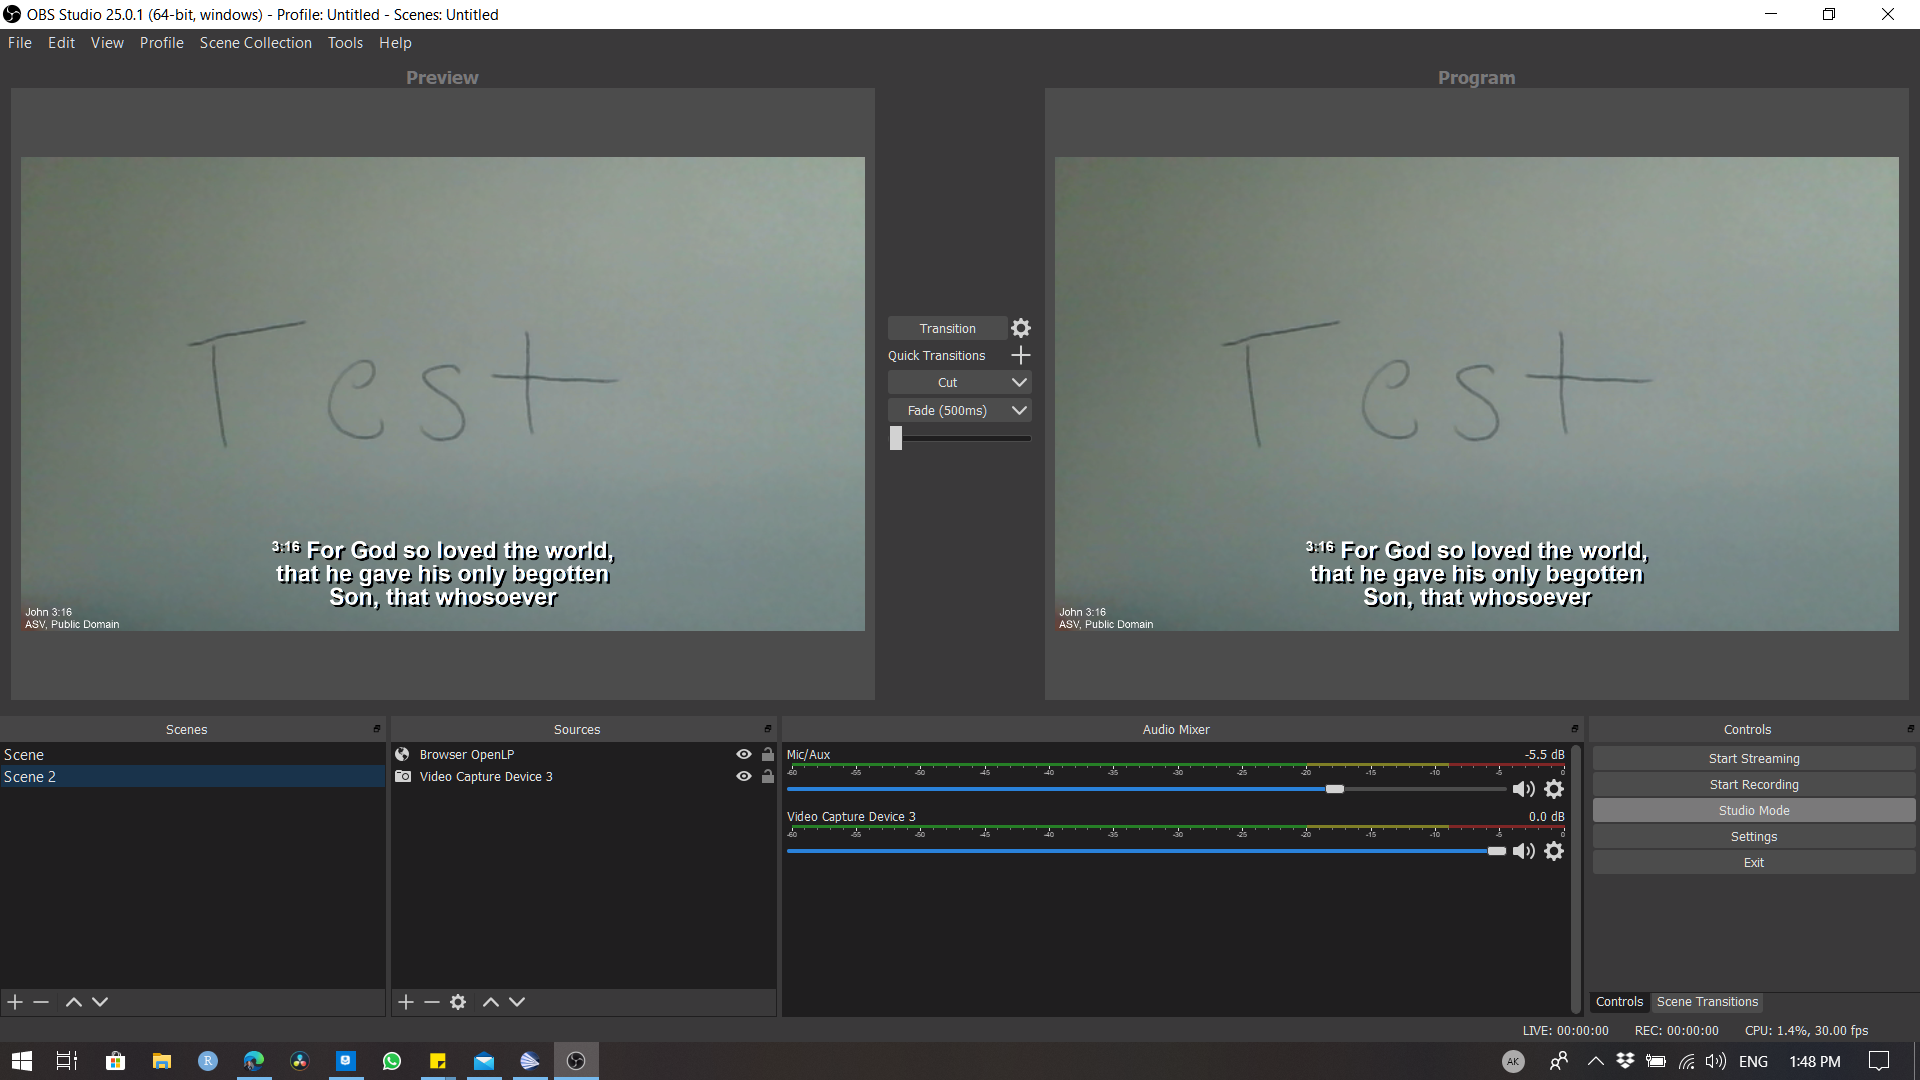Remove the selected source

[431, 1001]
